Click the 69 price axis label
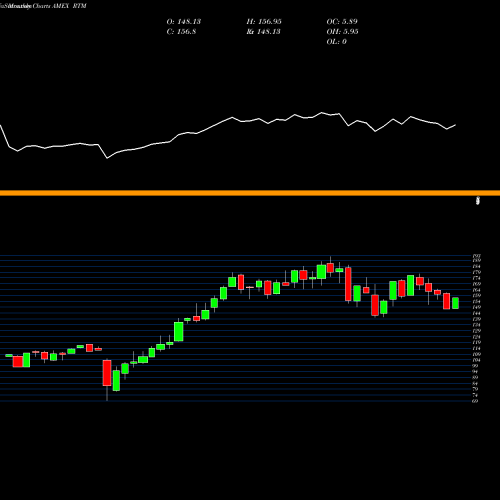Image resolution: width=500 pixels, height=500 pixels. point(476,401)
